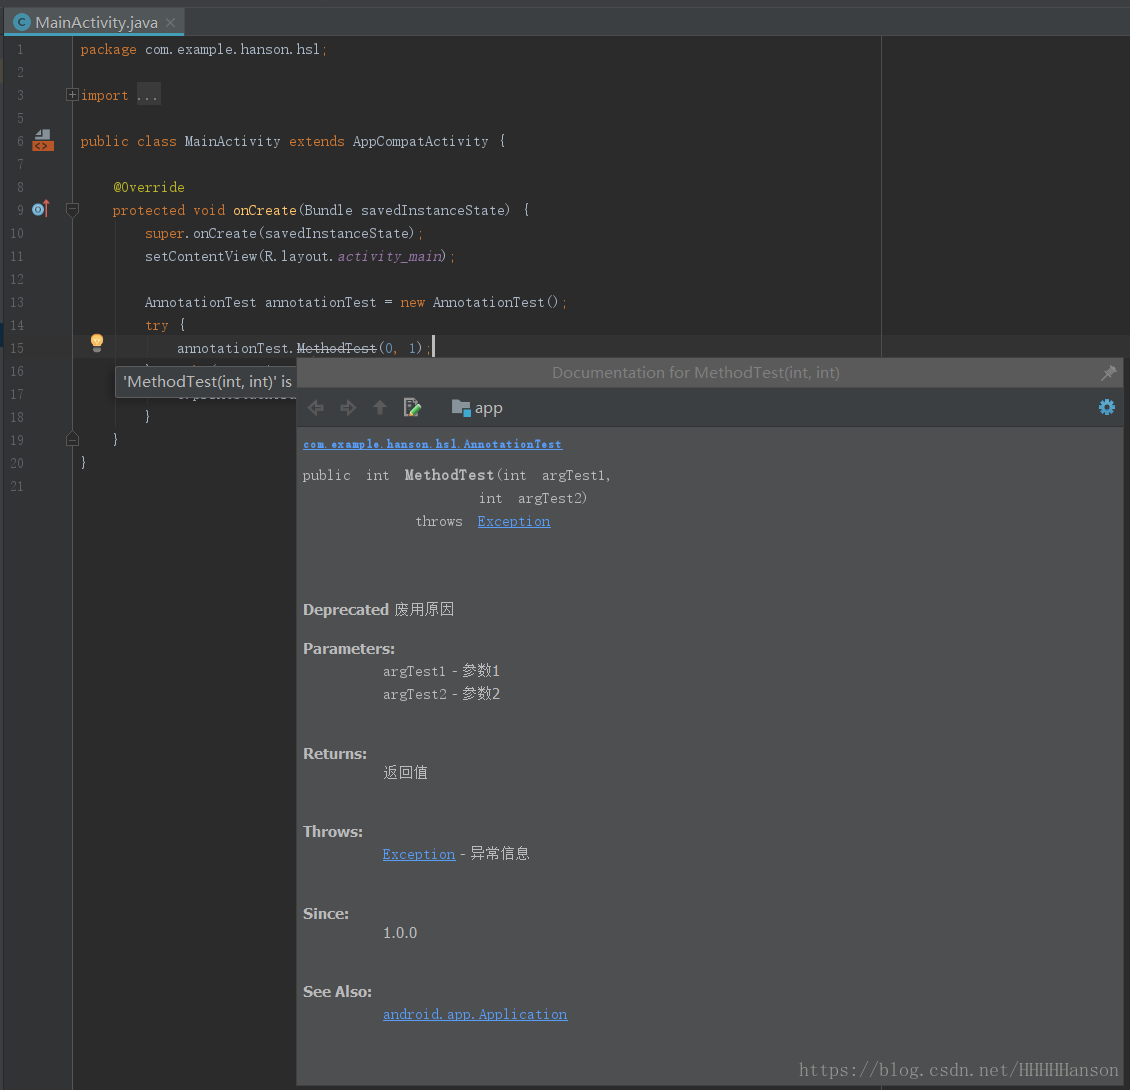Collapse the fold end marker at line 19
The image size is (1130, 1090).
coord(72,439)
